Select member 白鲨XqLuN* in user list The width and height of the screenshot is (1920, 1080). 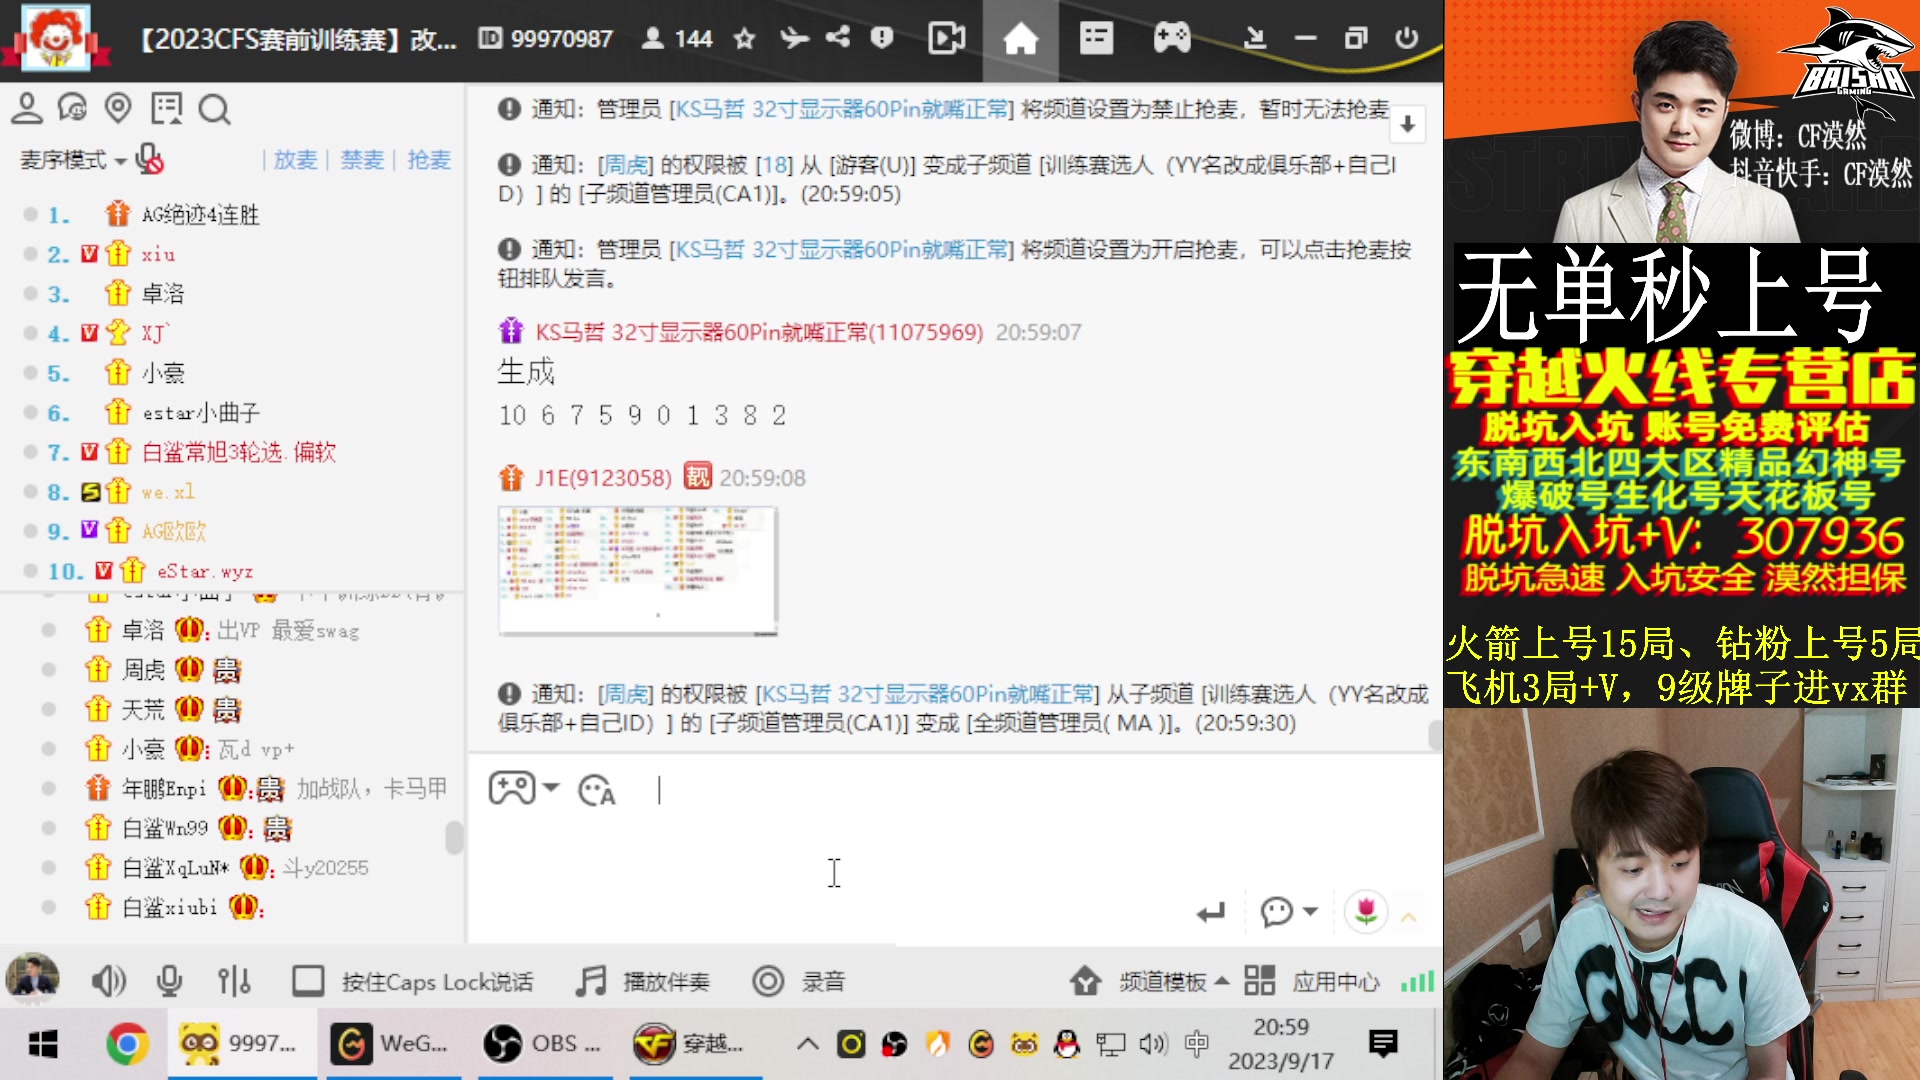point(176,868)
